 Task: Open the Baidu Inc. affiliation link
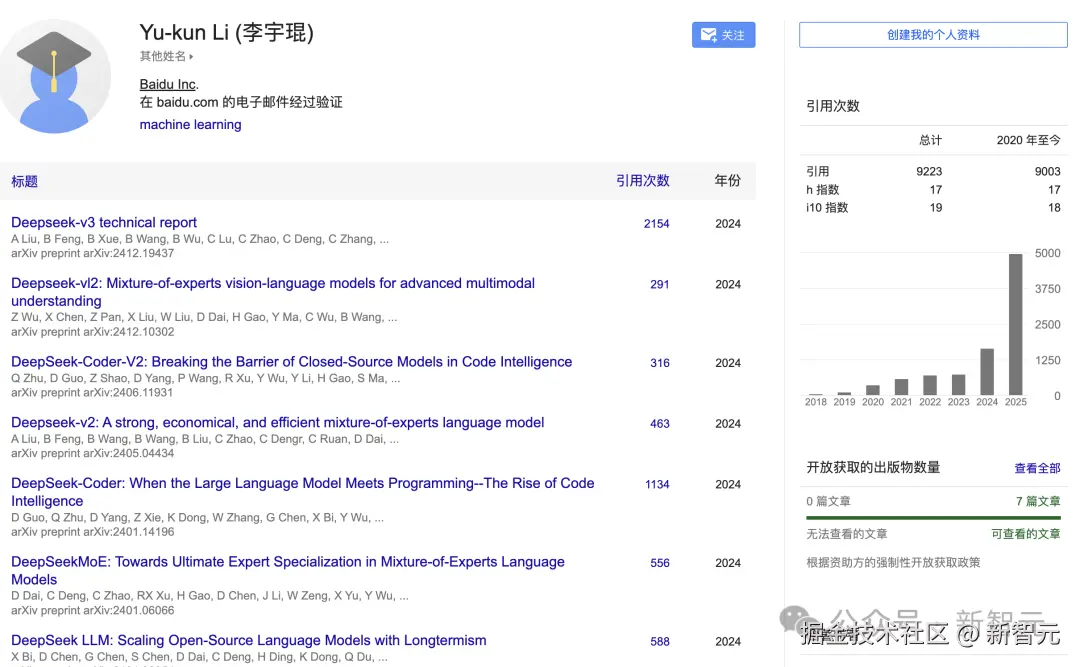168,84
